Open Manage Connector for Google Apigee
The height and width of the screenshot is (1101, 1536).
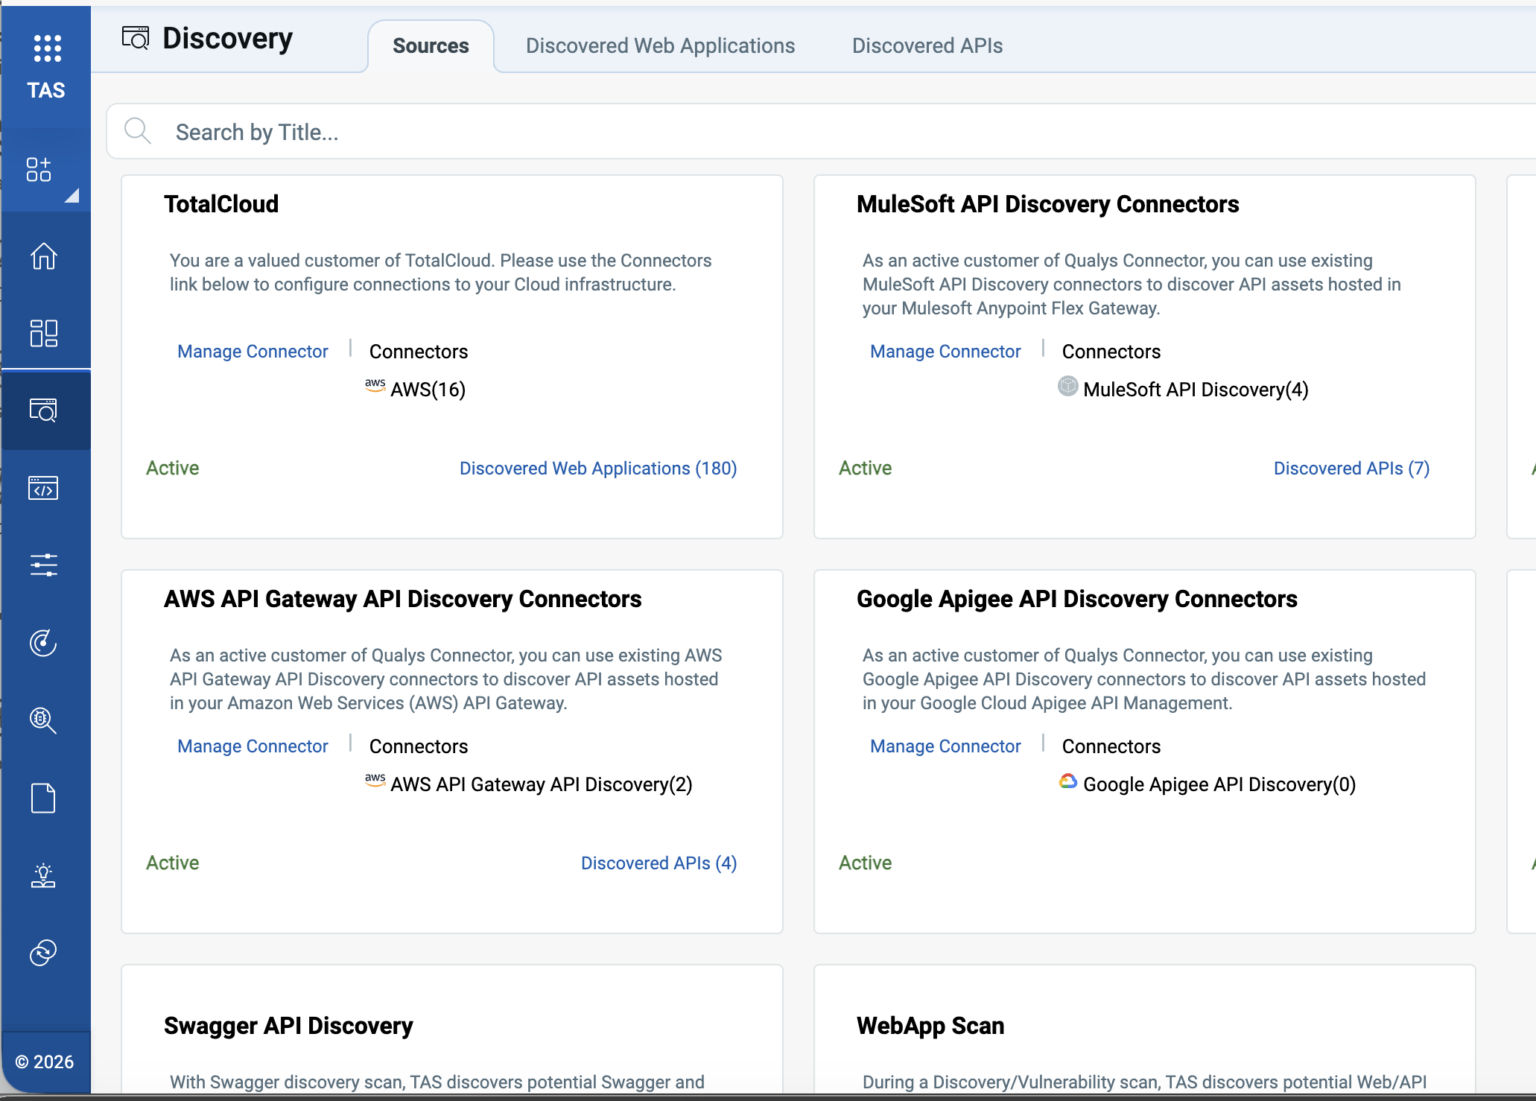(x=946, y=746)
